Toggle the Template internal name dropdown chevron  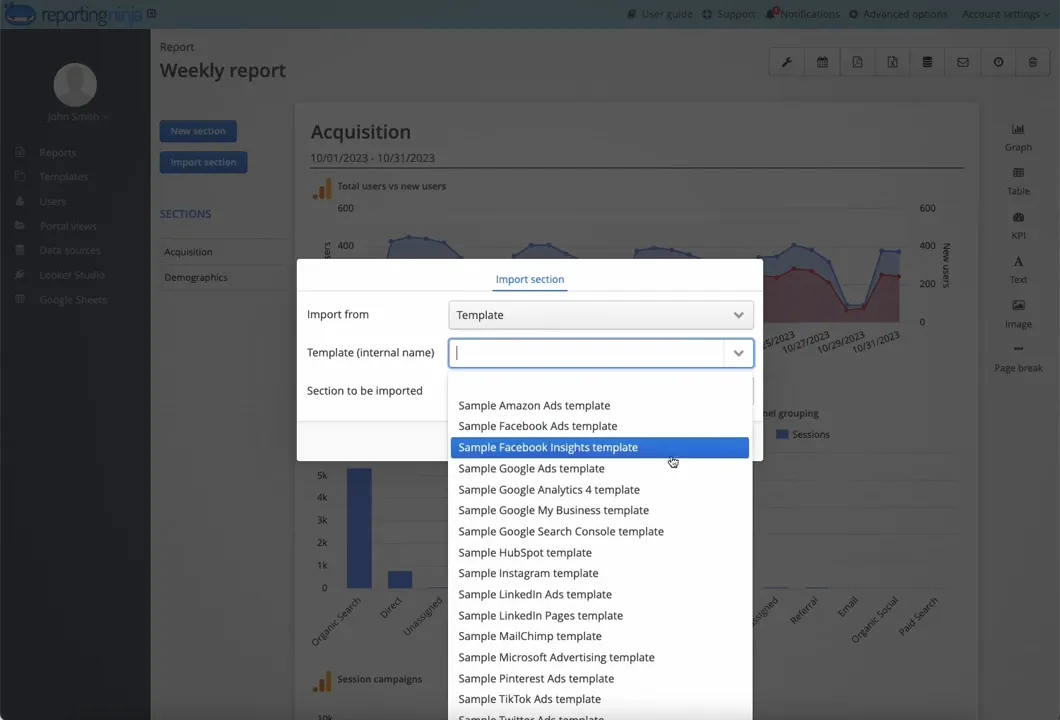738,354
